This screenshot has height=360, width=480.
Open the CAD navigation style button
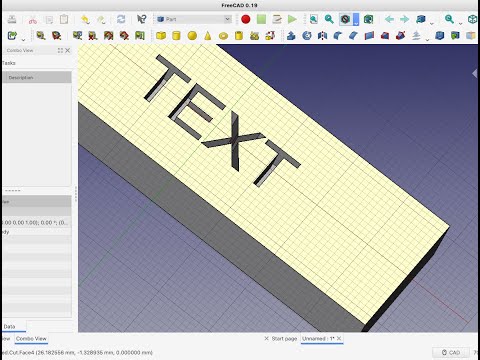(451, 352)
